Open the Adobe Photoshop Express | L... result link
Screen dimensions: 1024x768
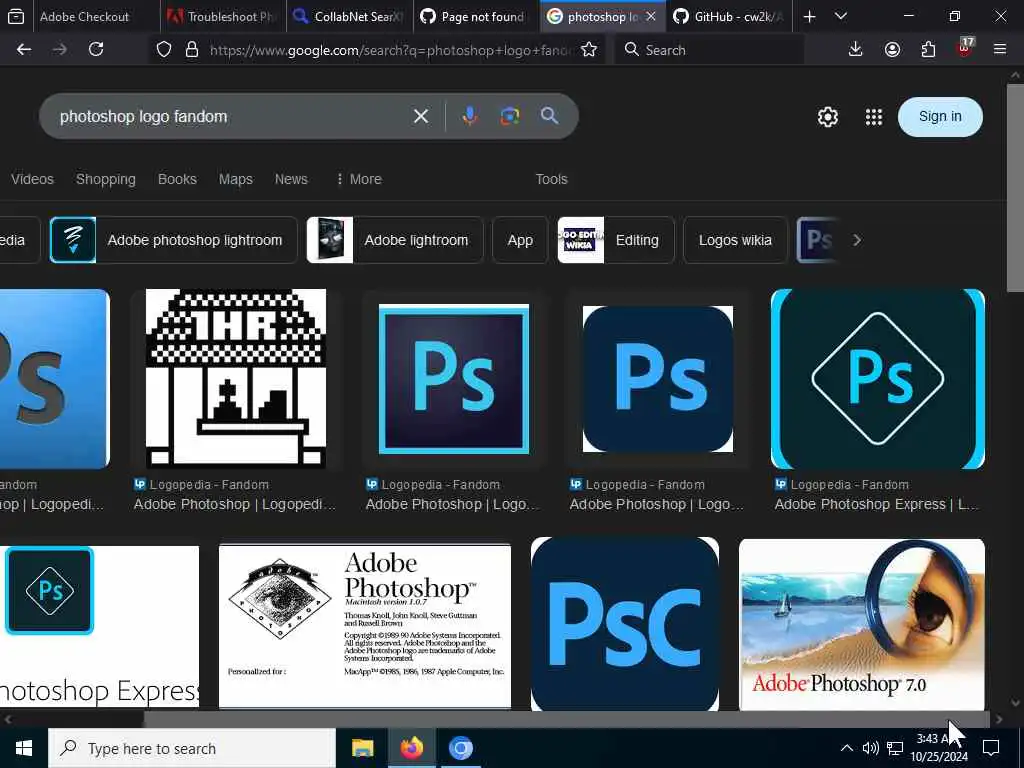[876, 504]
